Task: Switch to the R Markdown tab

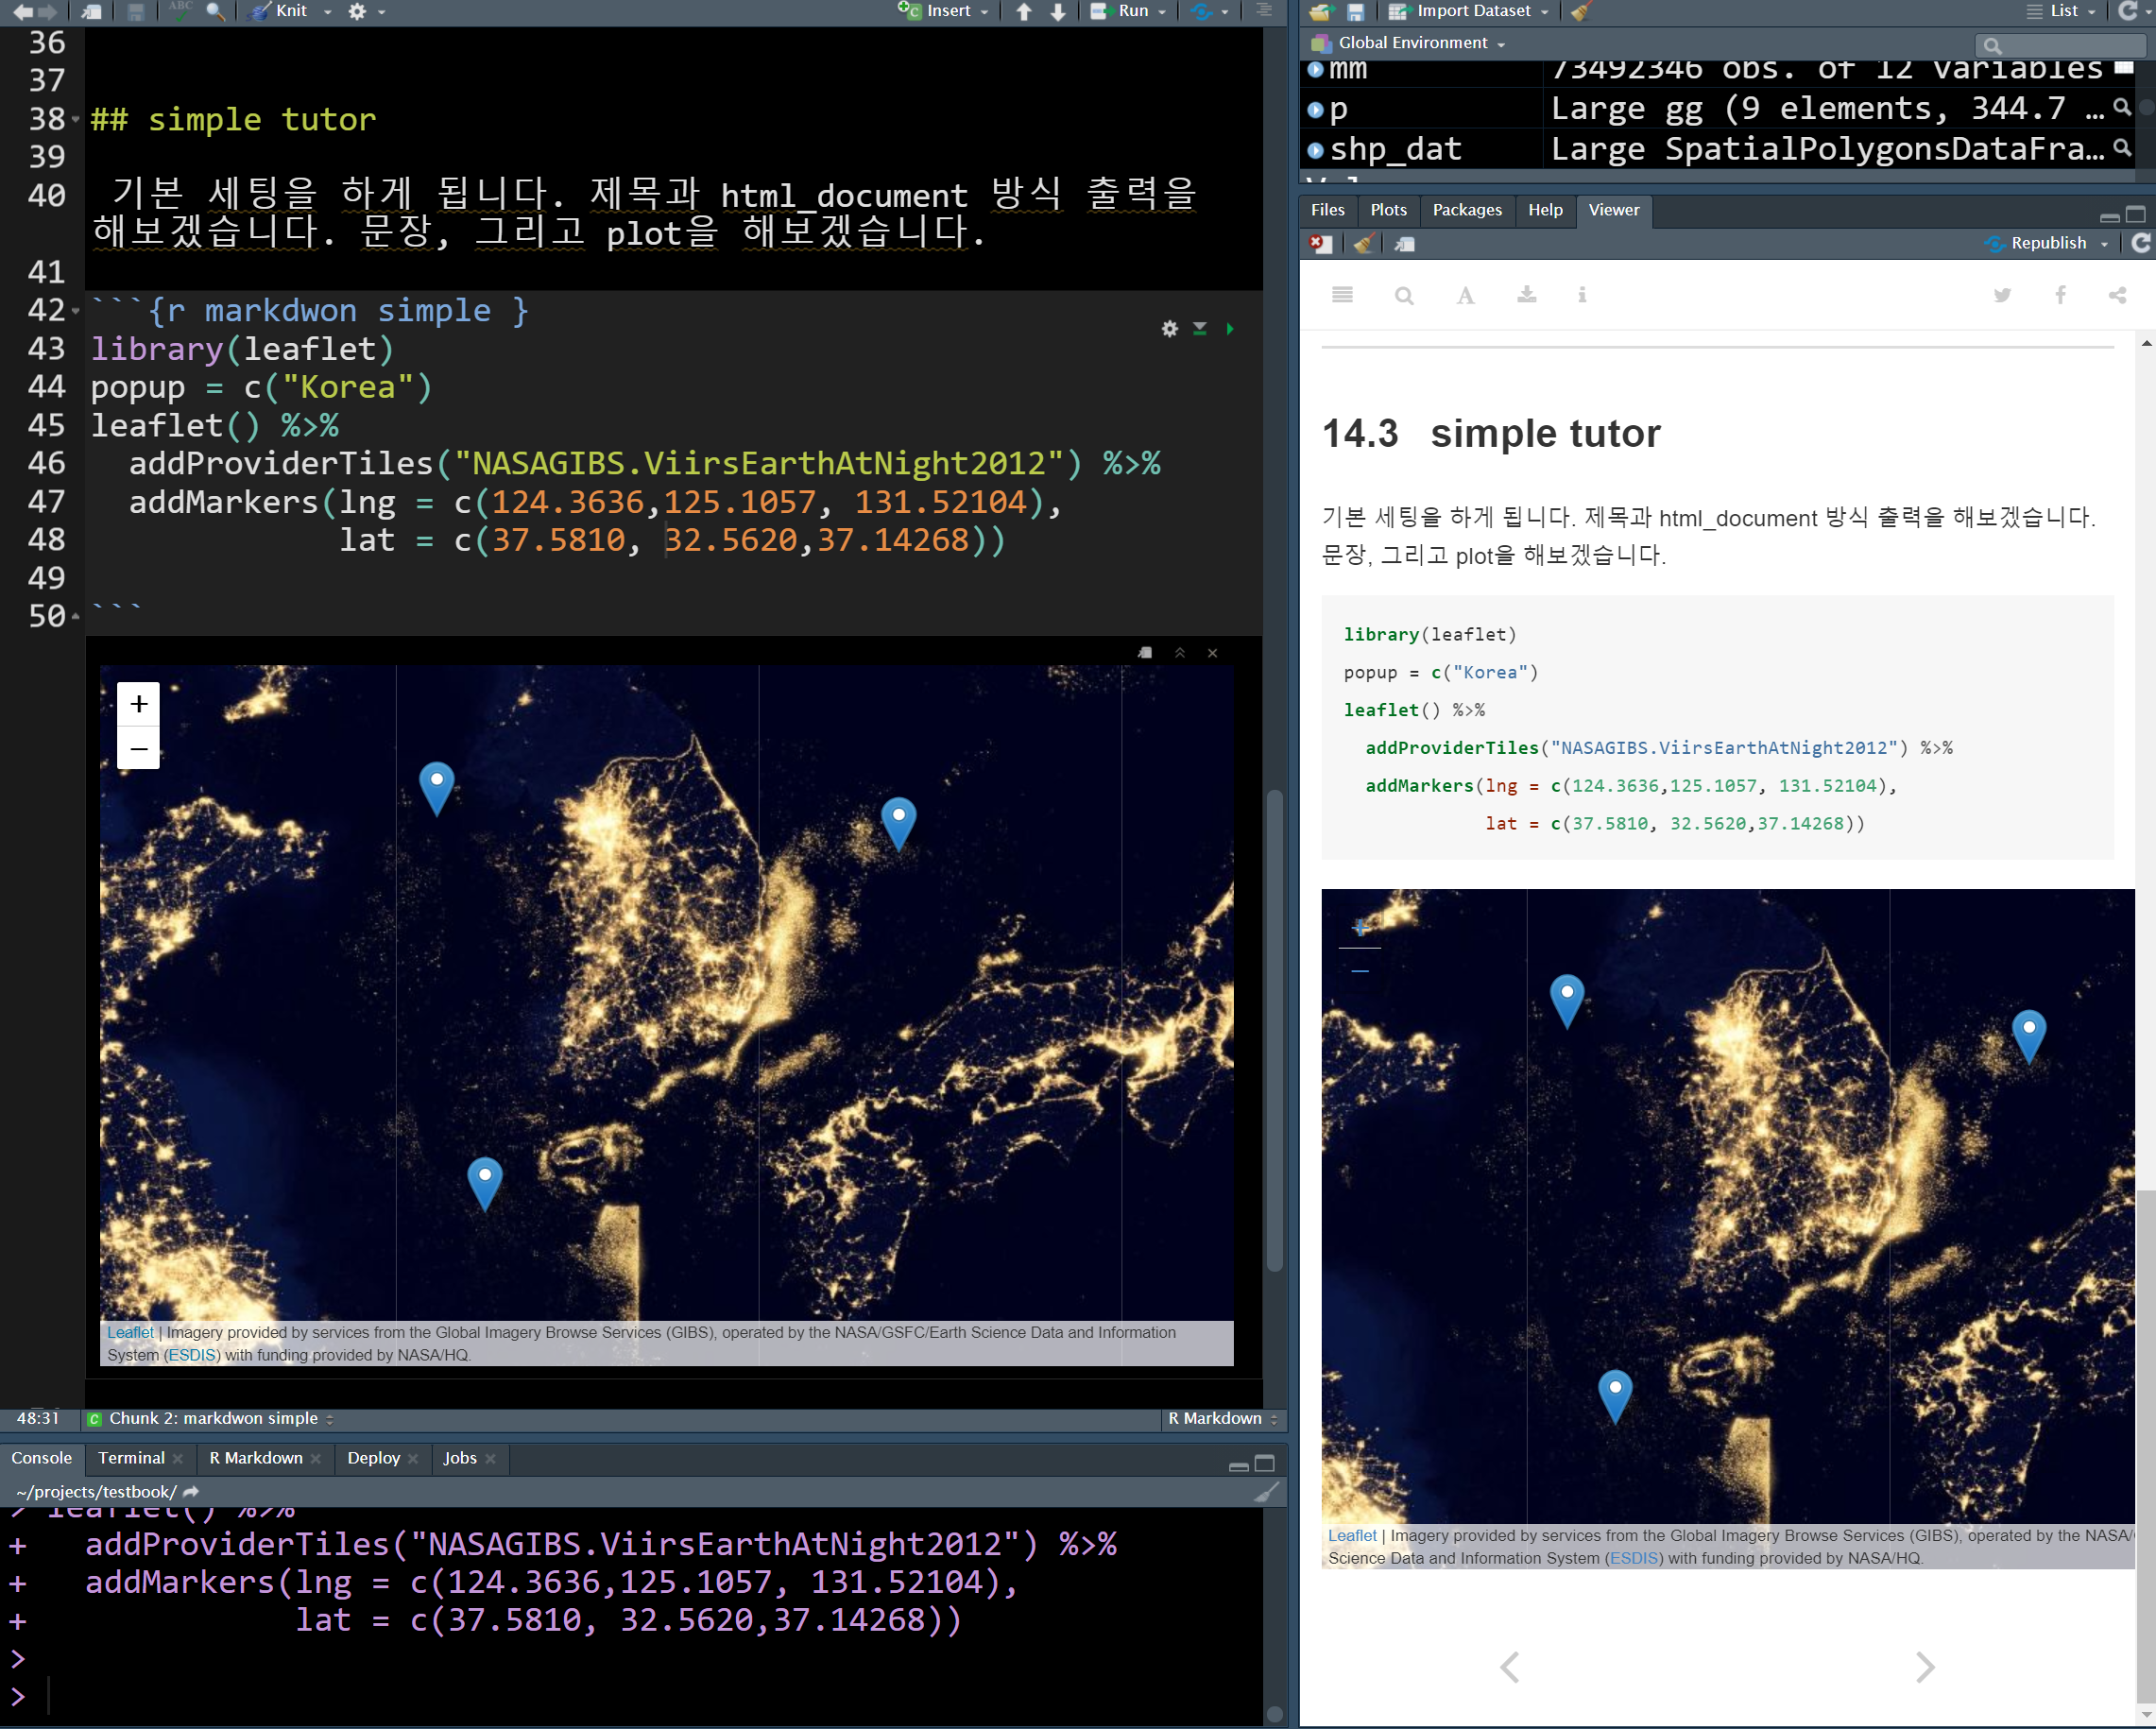Action: pyautogui.click(x=256, y=1458)
